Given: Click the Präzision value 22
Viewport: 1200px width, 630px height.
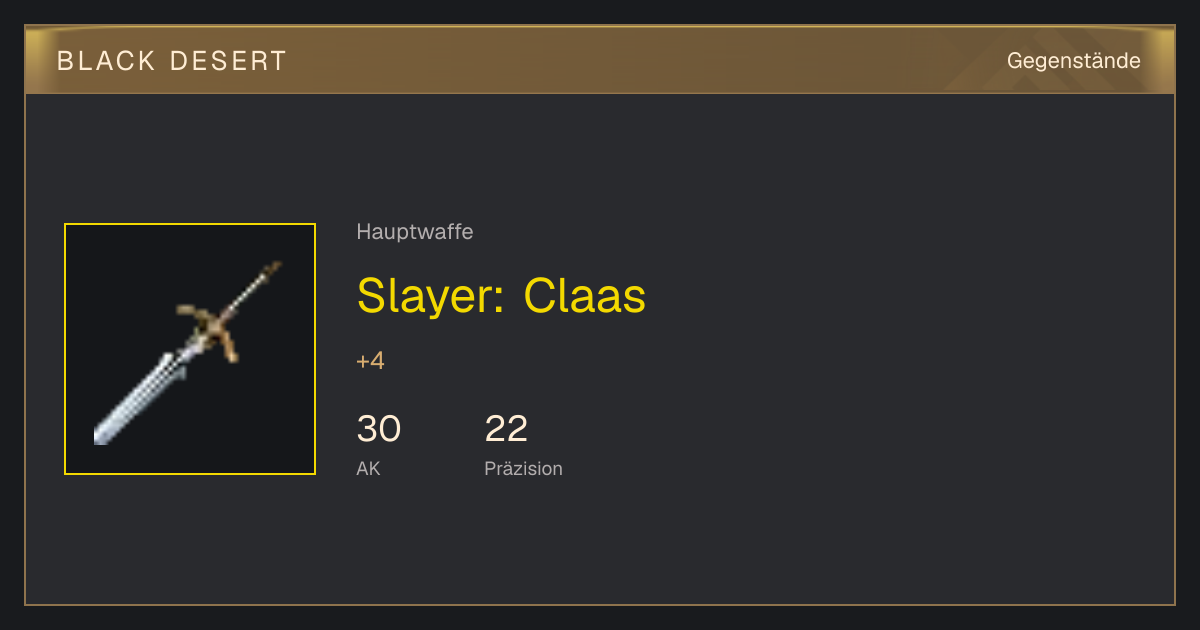Looking at the screenshot, I should [506, 429].
